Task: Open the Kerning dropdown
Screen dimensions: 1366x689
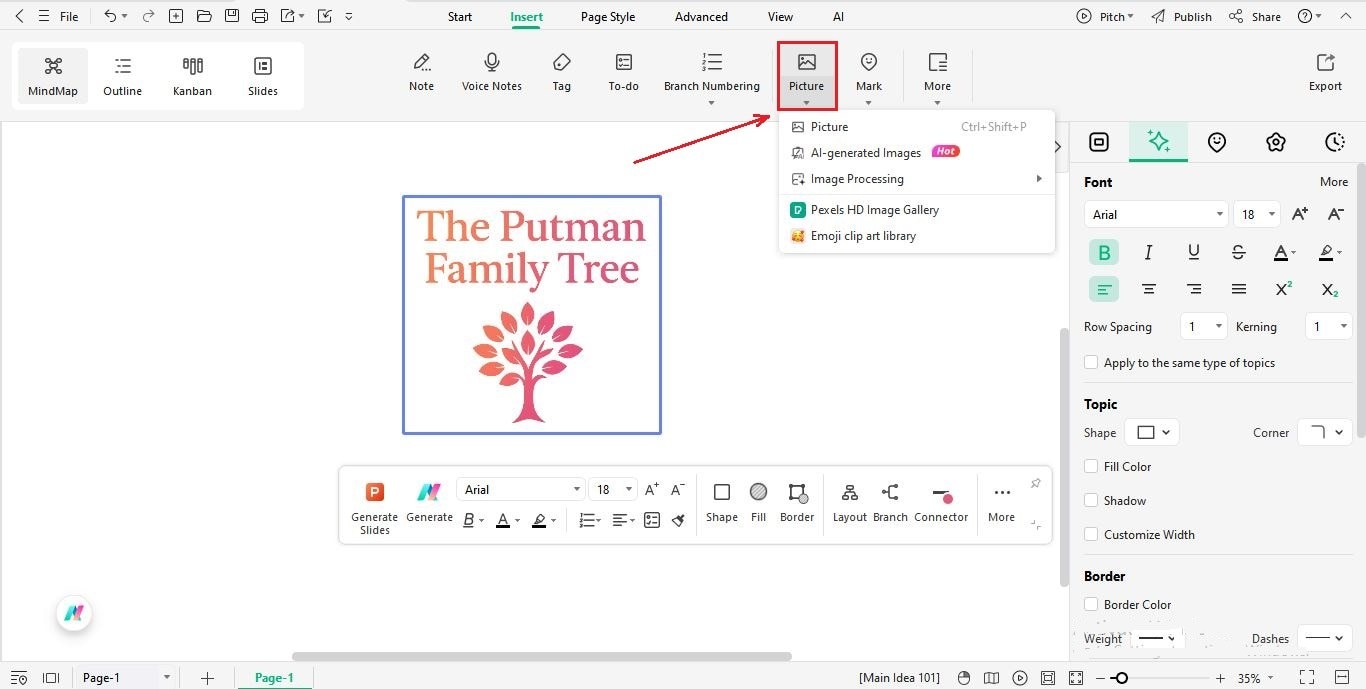Action: point(1329,327)
